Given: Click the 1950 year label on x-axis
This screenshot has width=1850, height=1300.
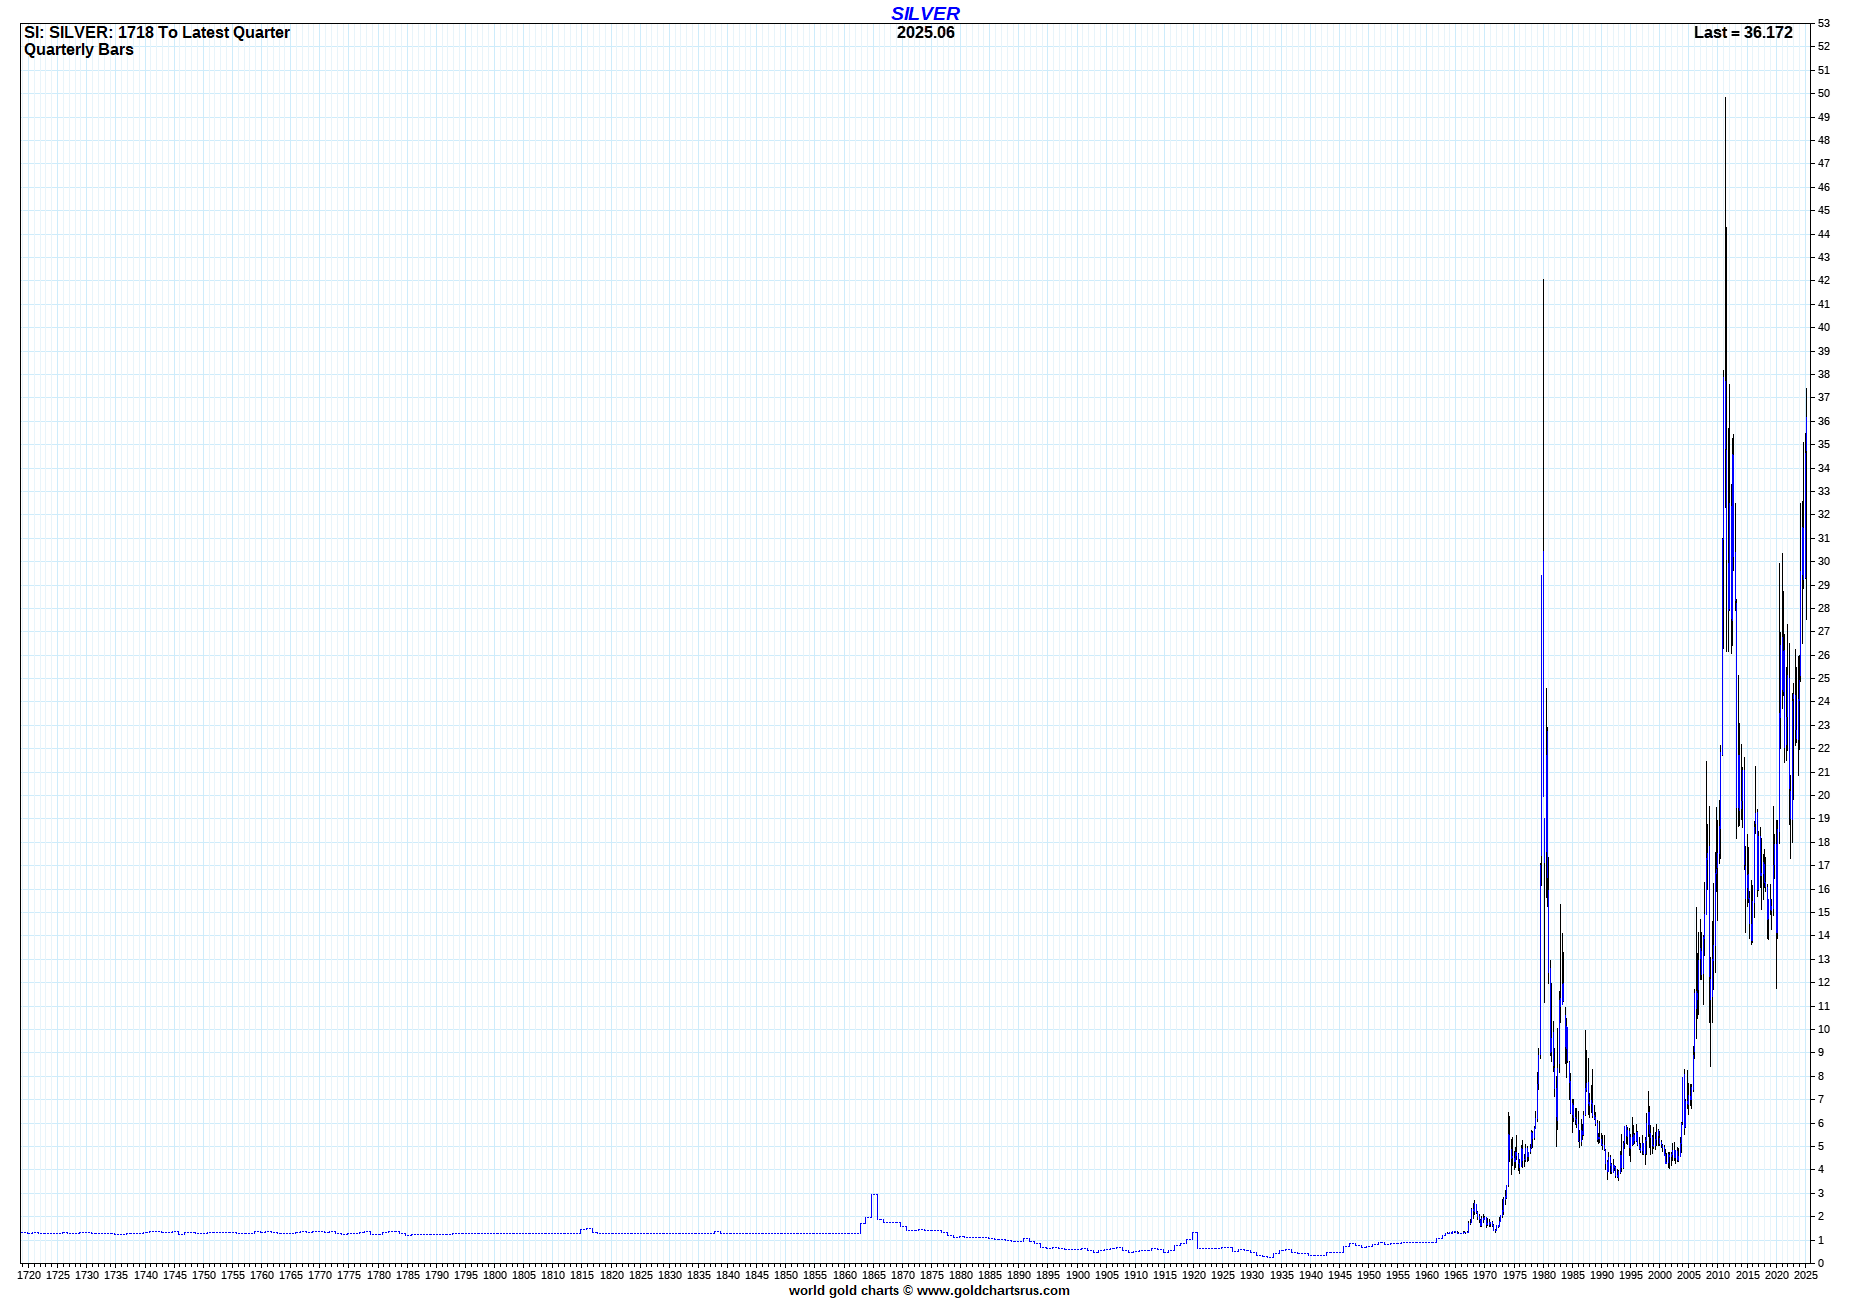Looking at the screenshot, I should (x=1368, y=1275).
